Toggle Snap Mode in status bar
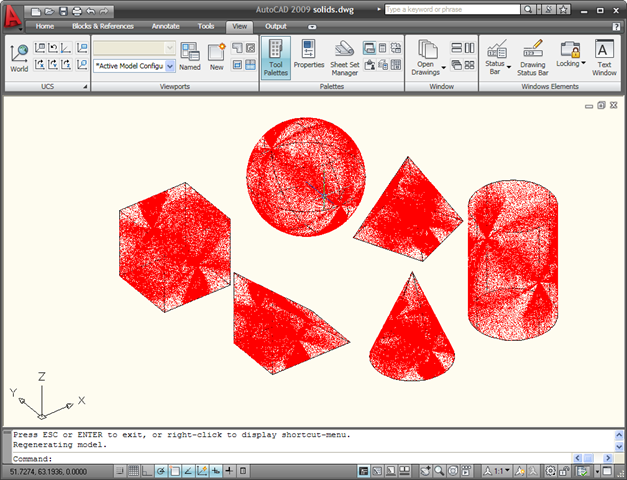The height and width of the screenshot is (480, 627). [x=119, y=471]
